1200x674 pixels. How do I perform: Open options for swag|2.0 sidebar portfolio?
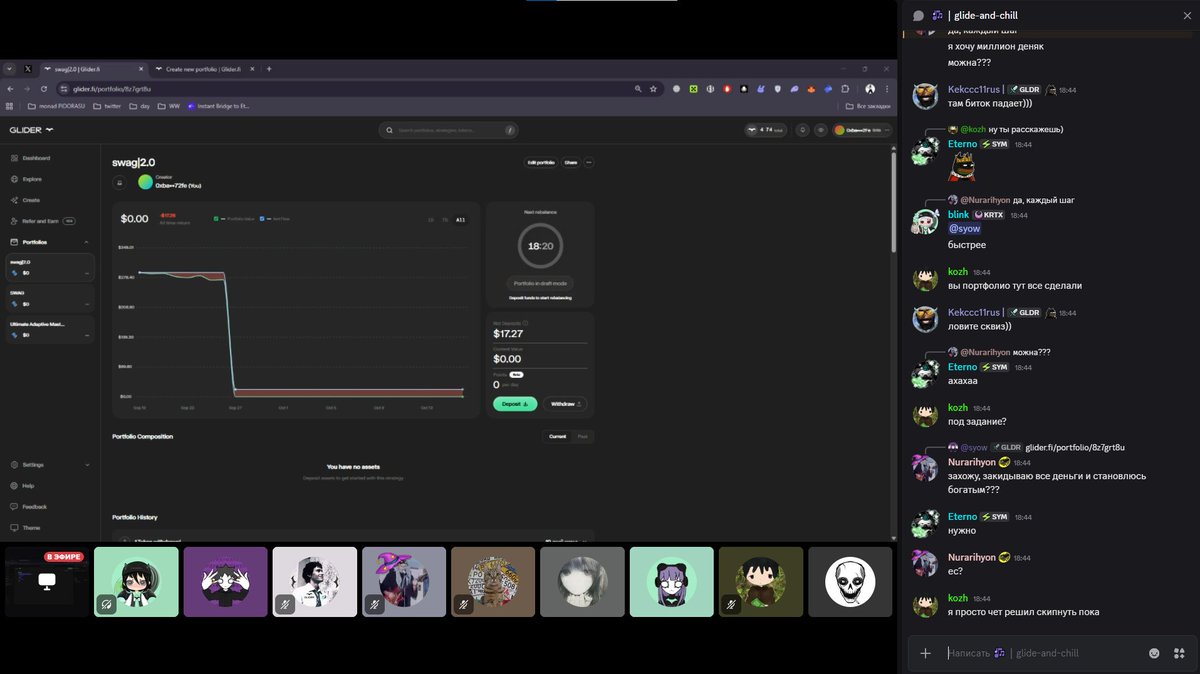(x=87, y=272)
